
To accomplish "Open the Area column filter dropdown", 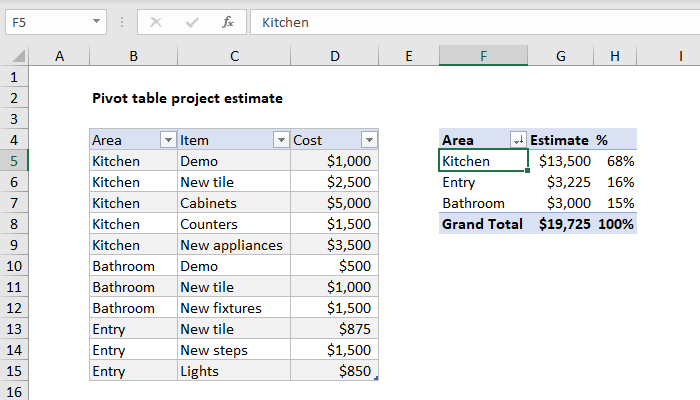I will click(x=168, y=140).
